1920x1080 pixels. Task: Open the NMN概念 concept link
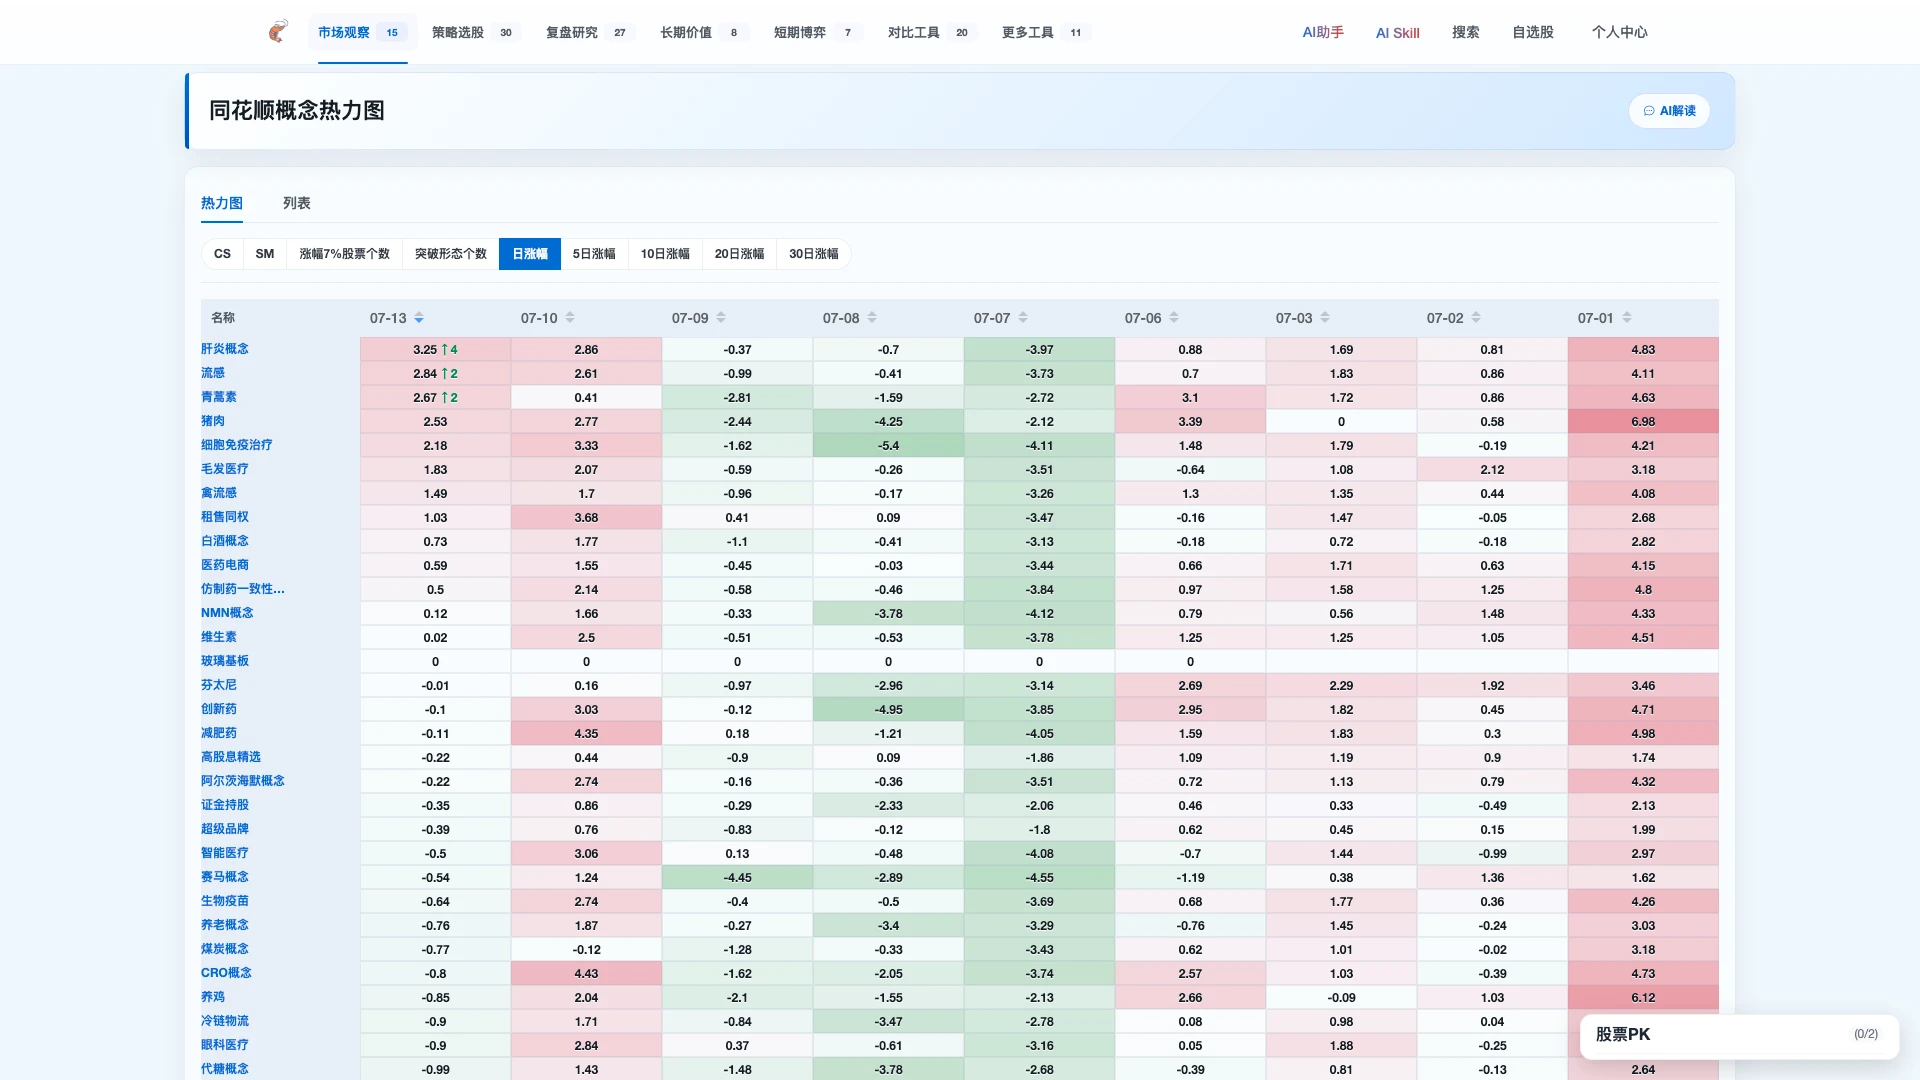pyautogui.click(x=227, y=613)
